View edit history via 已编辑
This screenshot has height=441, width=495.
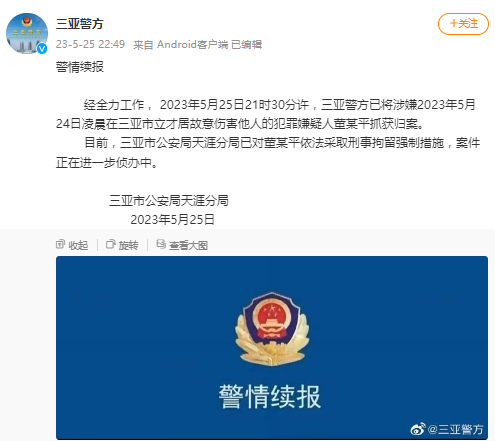(x=247, y=44)
